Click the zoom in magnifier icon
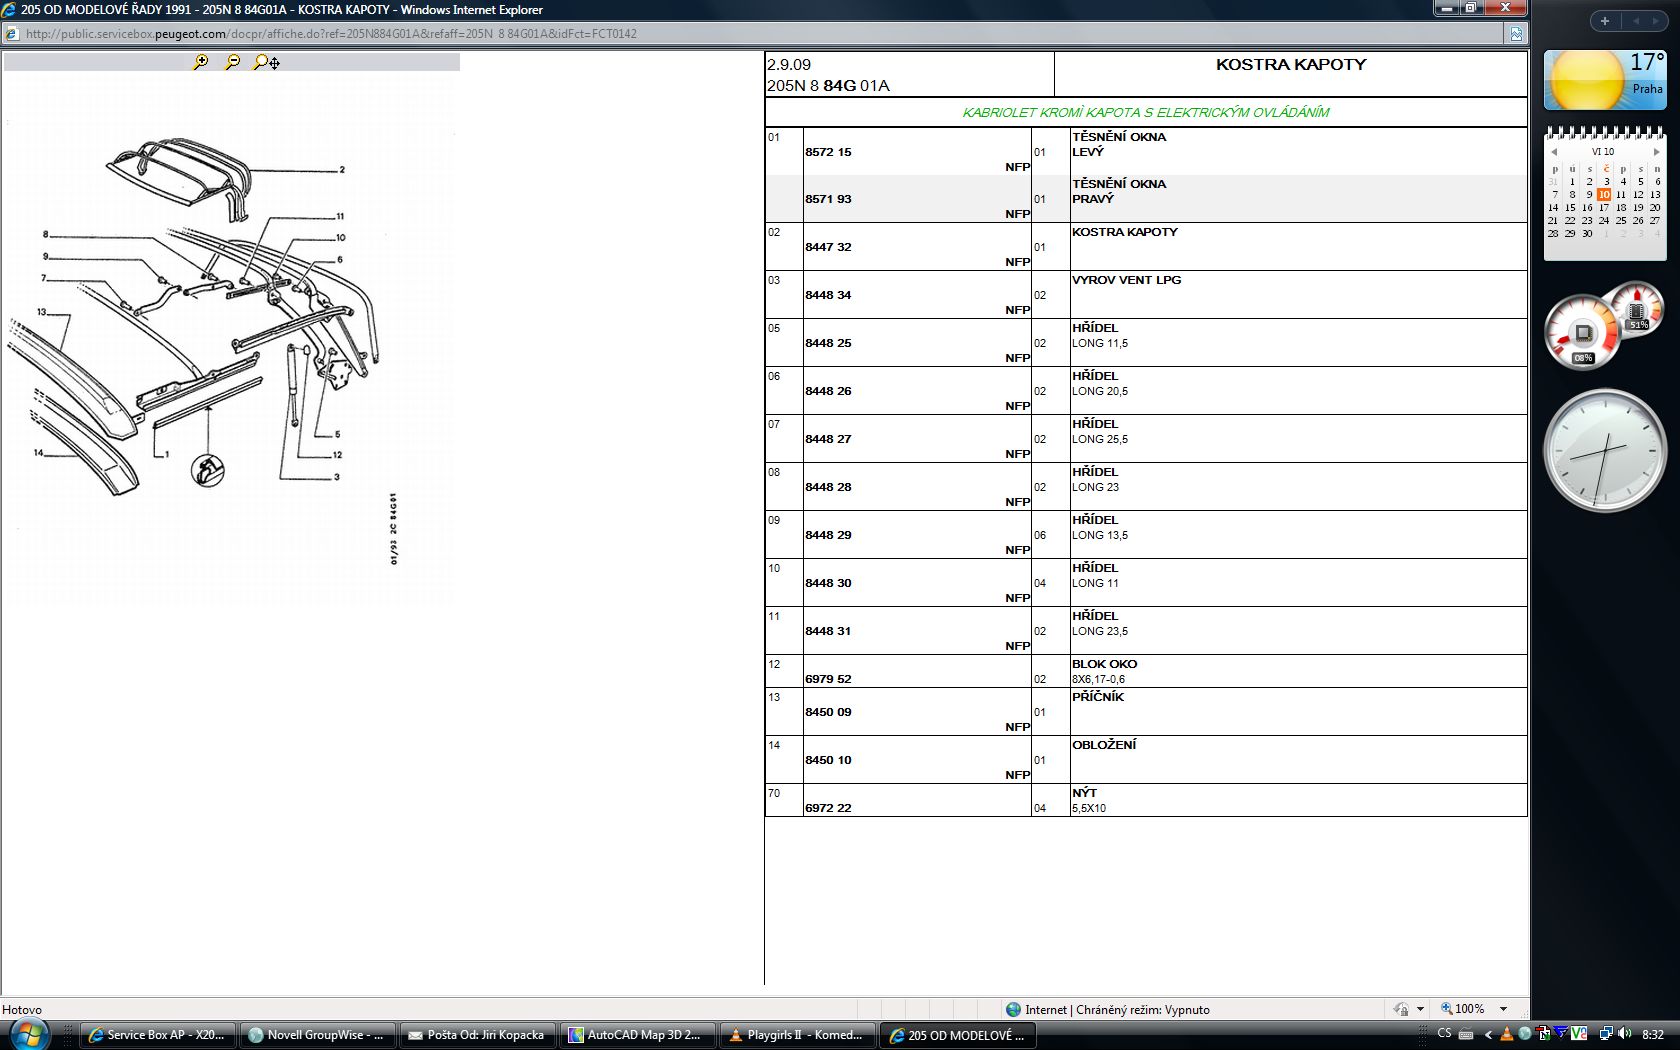Viewport: 1680px width, 1050px height. tap(201, 62)
